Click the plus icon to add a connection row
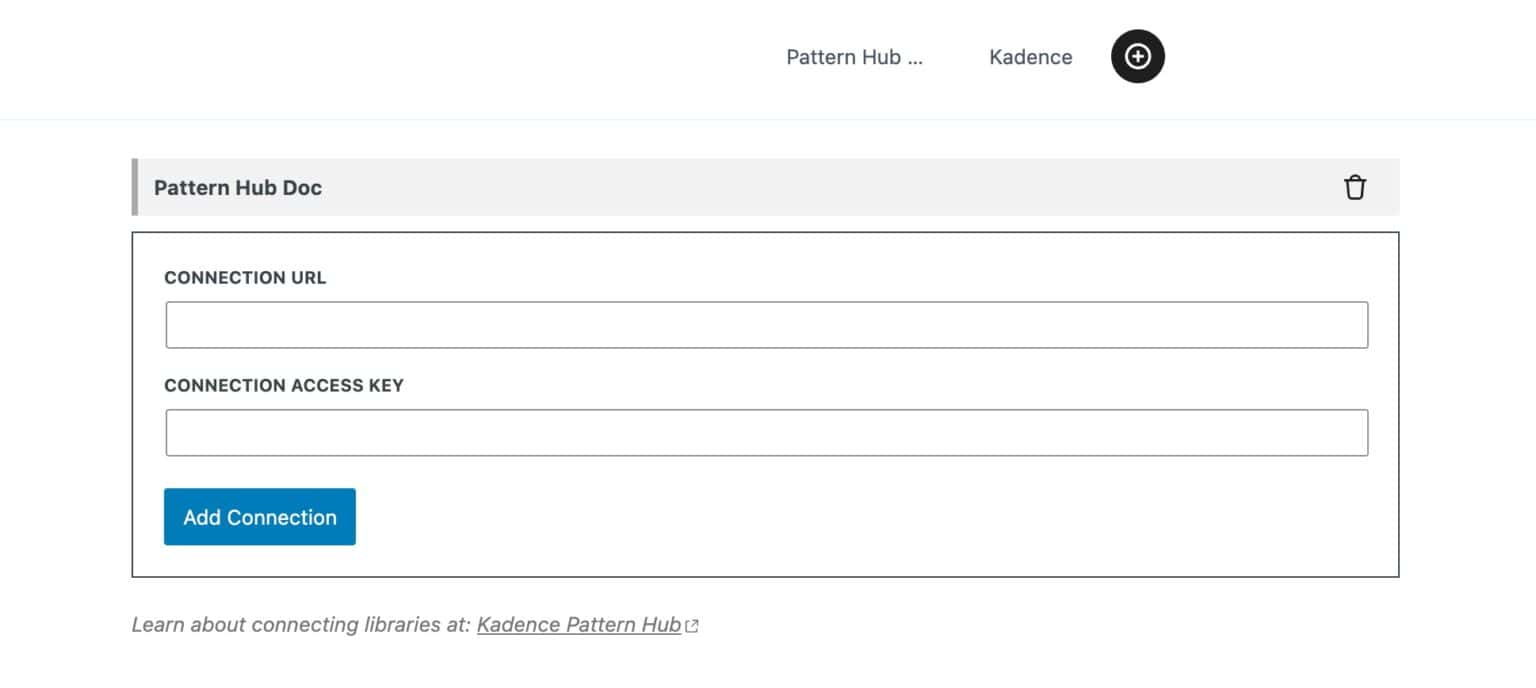 pos(1137,56)
